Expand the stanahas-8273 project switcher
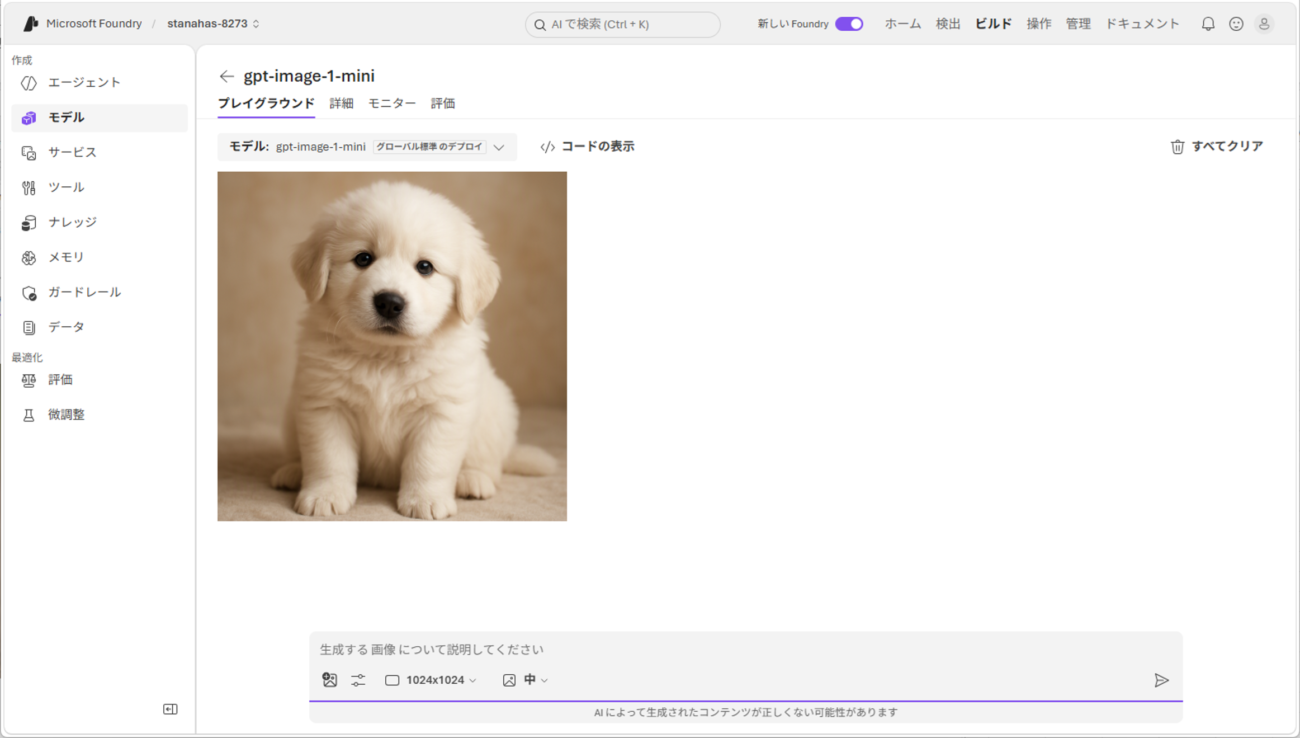This screenshot has width=1300, height=738. [x=213, y=24]
